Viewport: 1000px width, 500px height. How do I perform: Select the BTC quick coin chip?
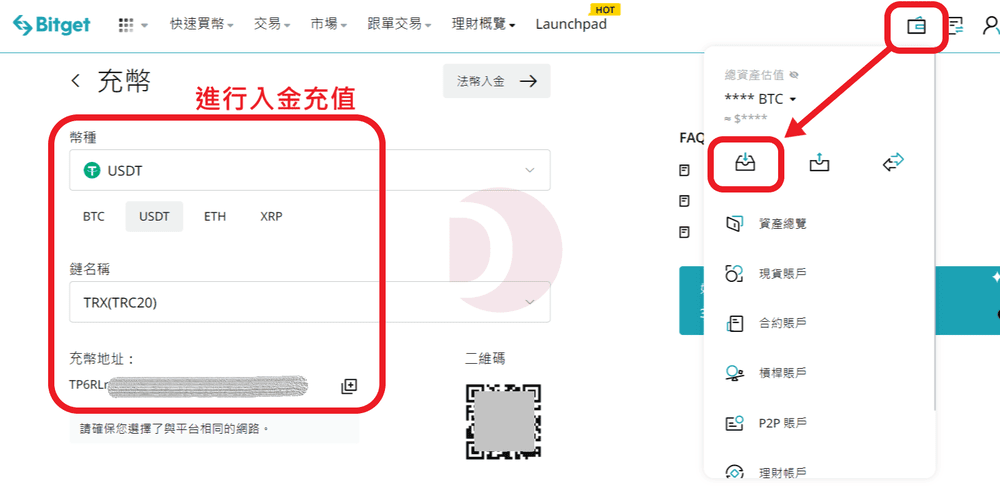(94, 216)
